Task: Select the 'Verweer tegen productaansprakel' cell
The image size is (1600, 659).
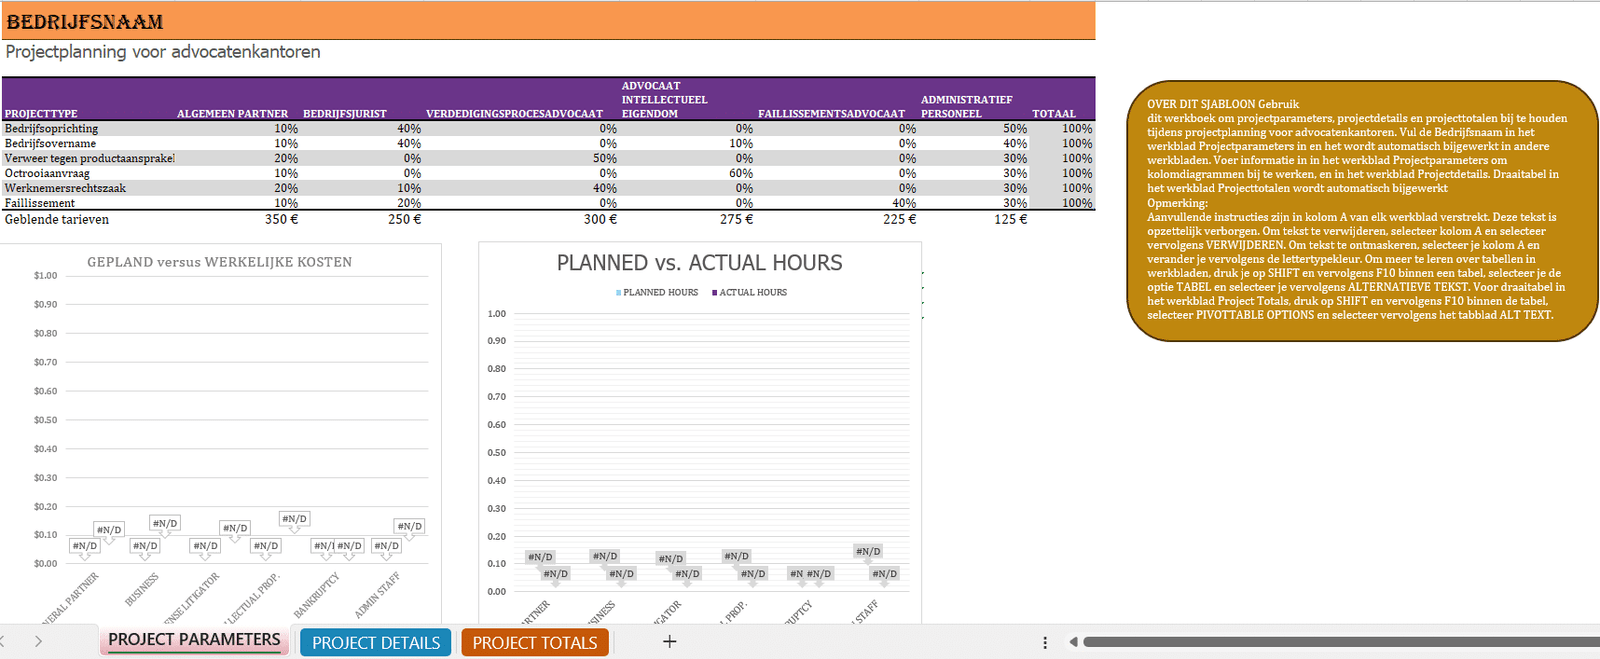Action: tap(89, 158)
